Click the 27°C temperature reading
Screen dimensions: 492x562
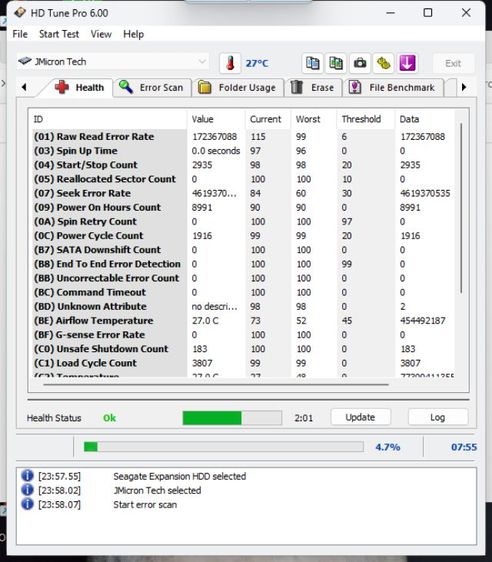click(257, 63)
